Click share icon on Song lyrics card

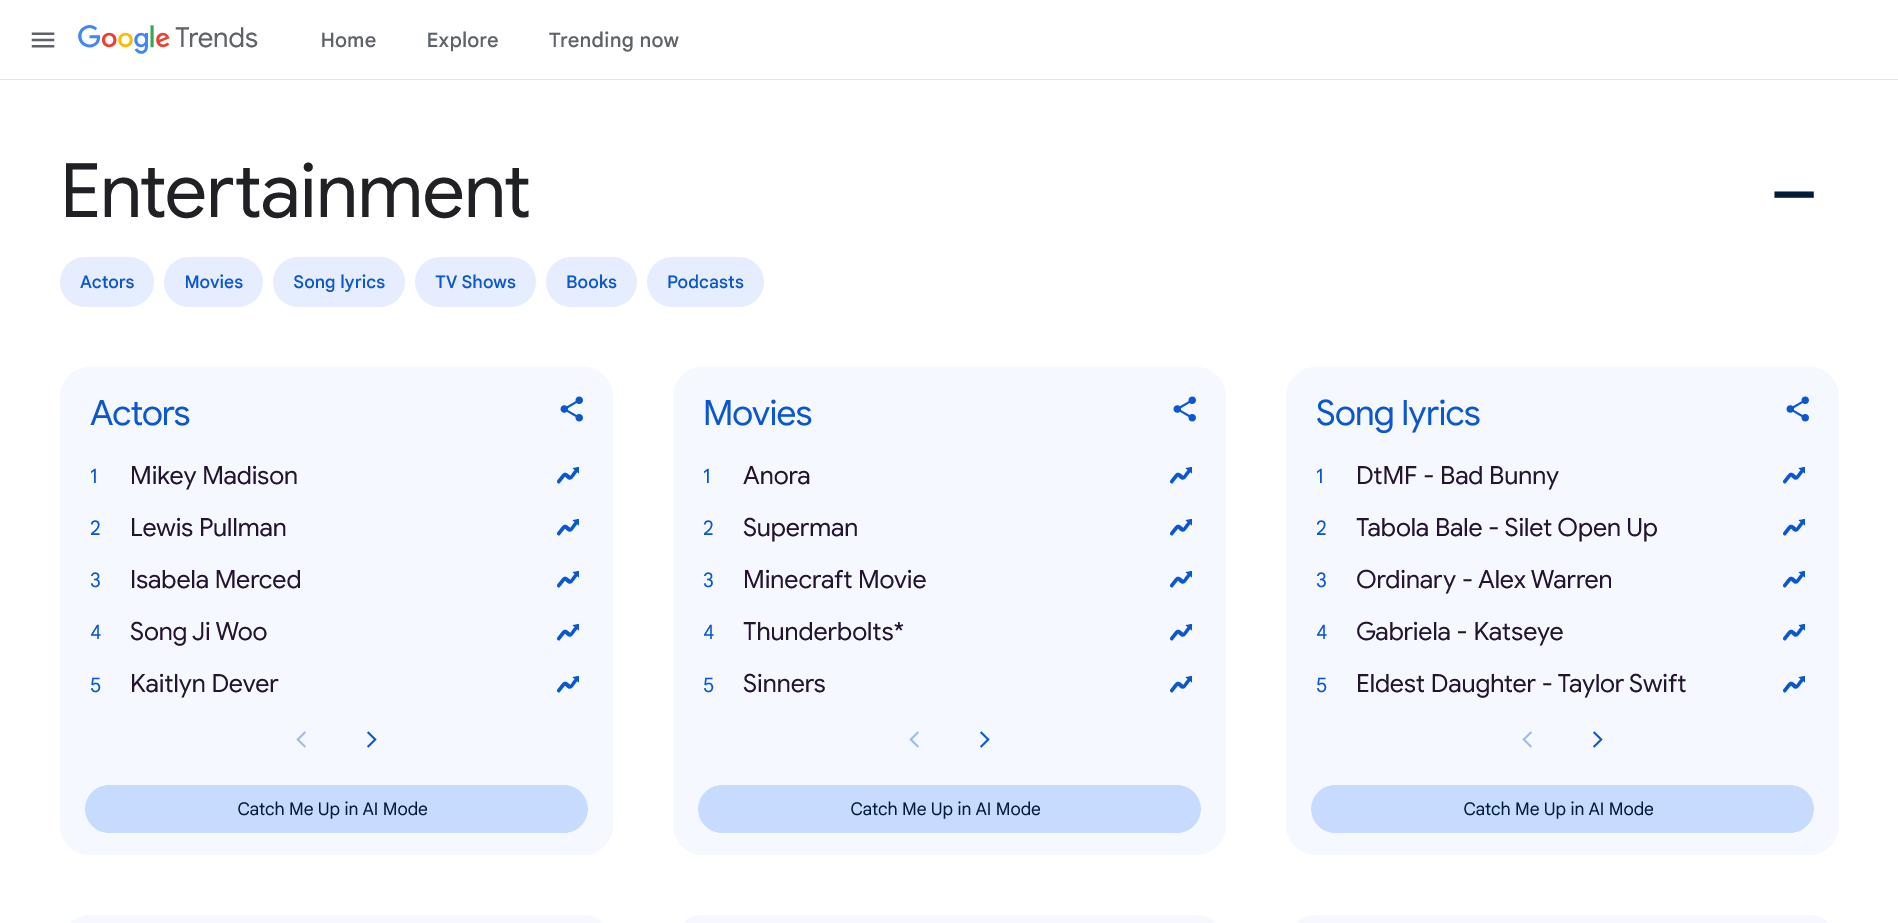pyautogui.click(x=1797, y=409)
